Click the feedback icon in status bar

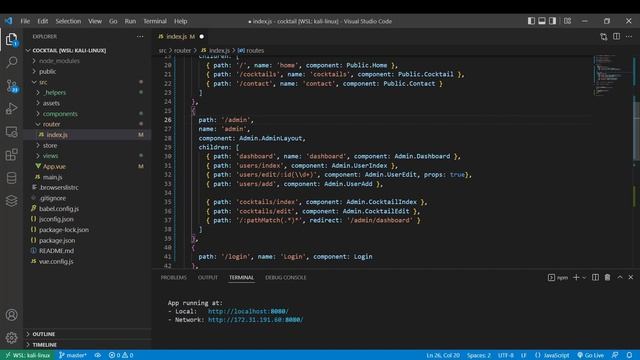(x=615, y=355)
